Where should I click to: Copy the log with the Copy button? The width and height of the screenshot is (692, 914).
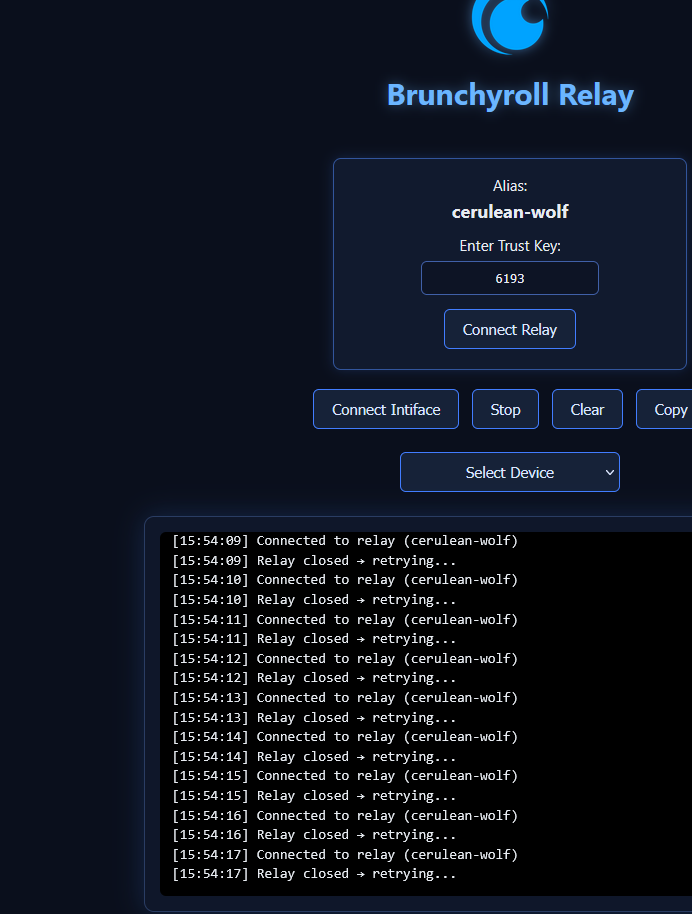pos(668,409)
